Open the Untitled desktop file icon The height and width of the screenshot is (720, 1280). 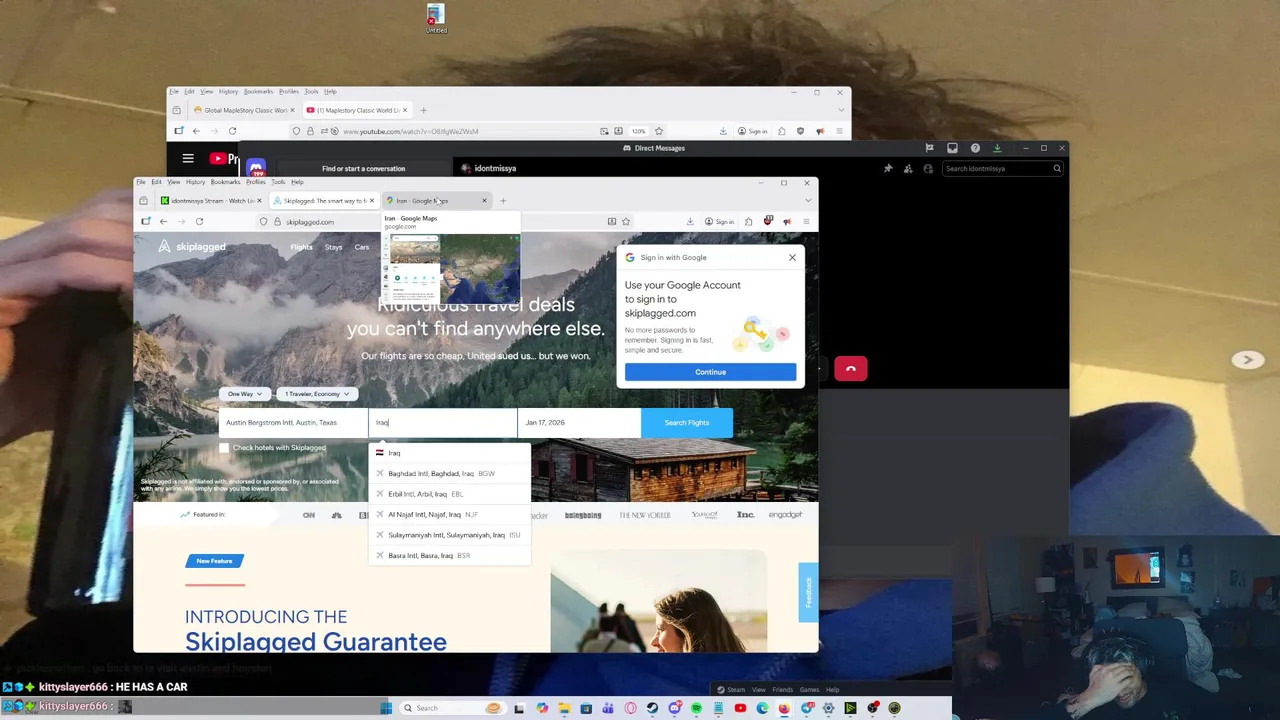click(x=435, y=19)
